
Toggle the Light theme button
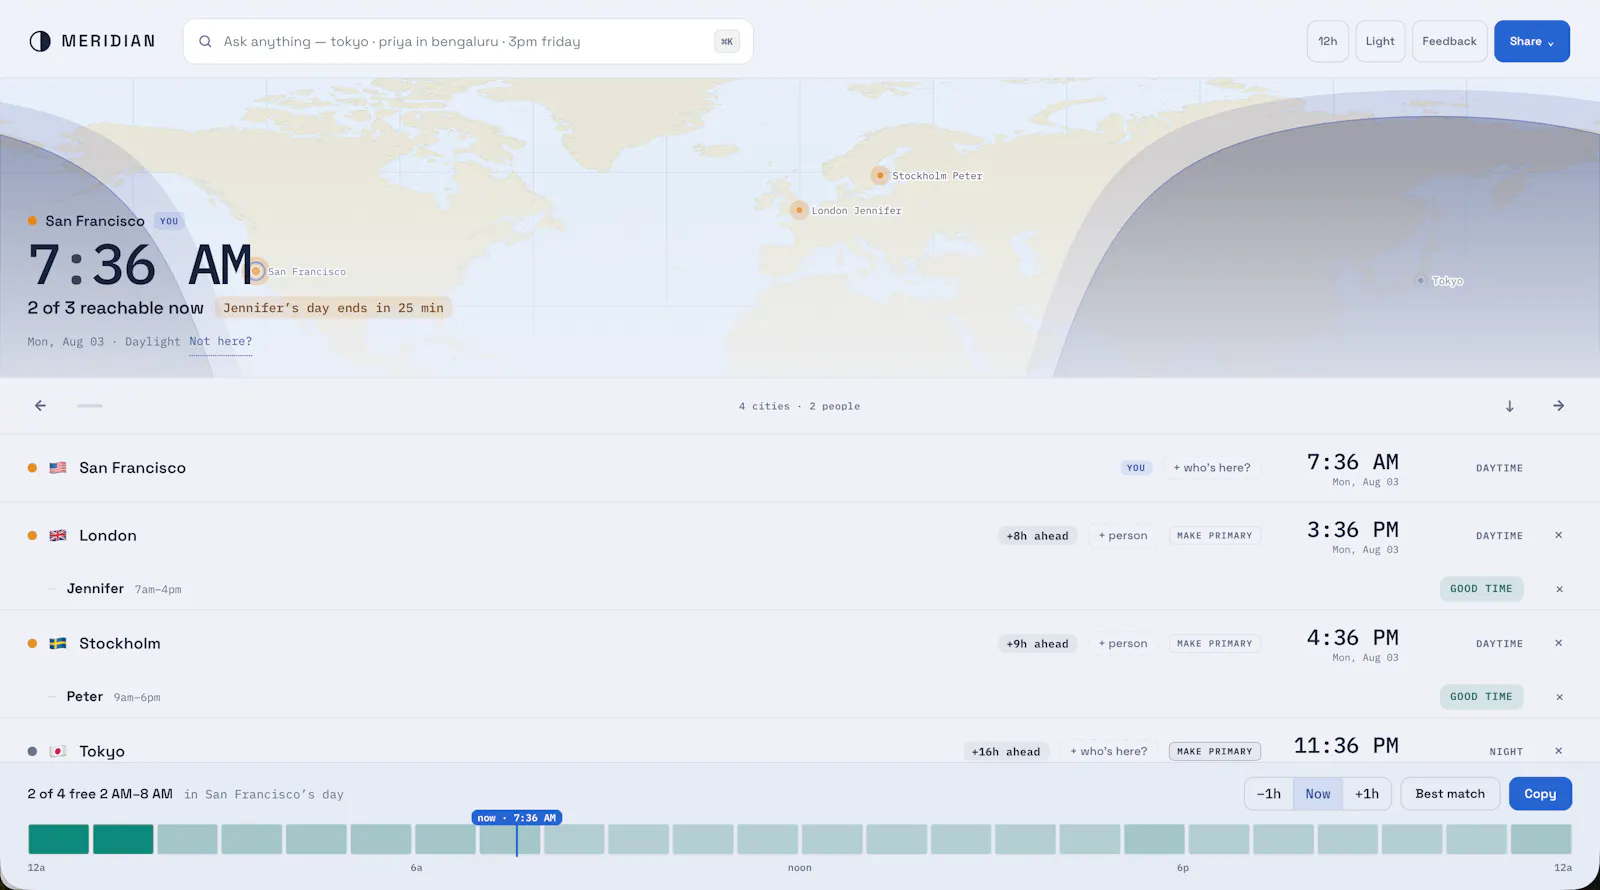click(1380, 42)
